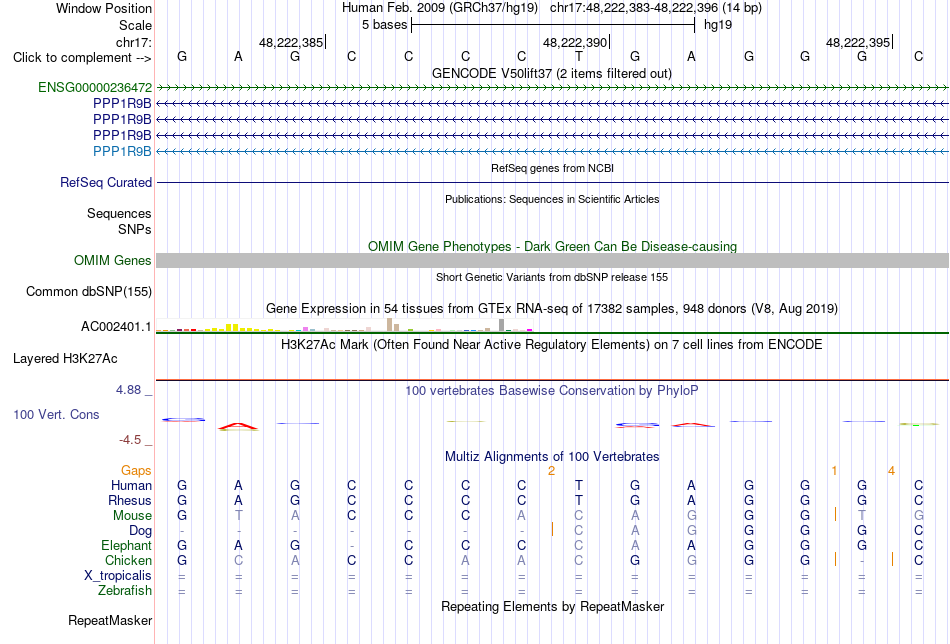The width and height of the screenshot is (950, 644).
Task: Click the T base in the Human alignment row
Action: coord(579,485)
